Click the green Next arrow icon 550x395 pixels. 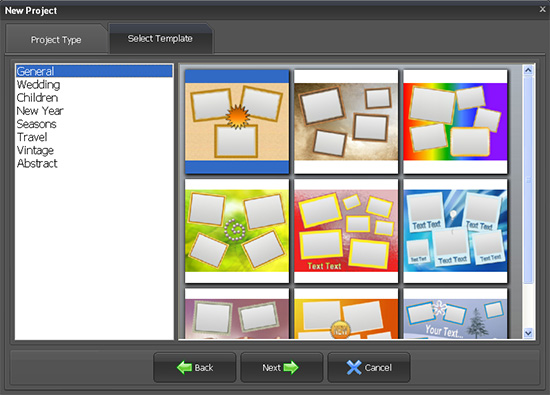click(x=291, y=368)
